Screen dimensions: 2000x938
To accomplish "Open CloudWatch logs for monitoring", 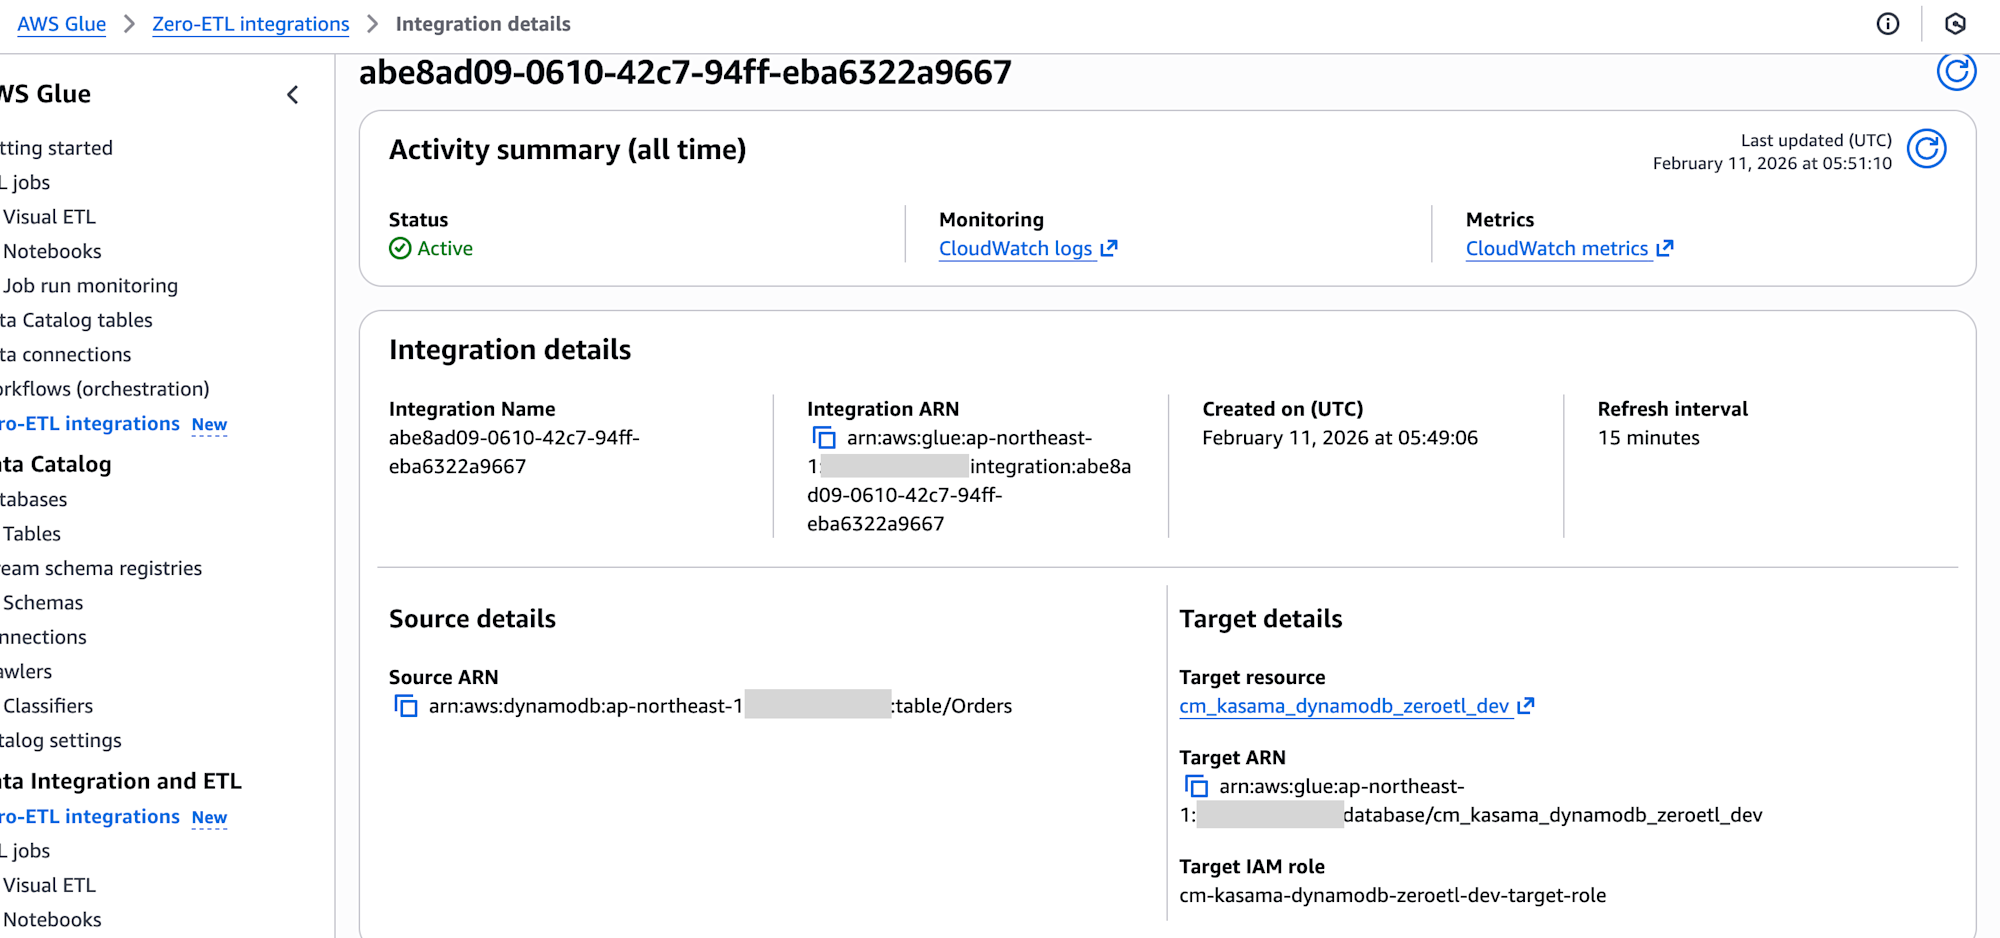I will (x=1017, y=248).
